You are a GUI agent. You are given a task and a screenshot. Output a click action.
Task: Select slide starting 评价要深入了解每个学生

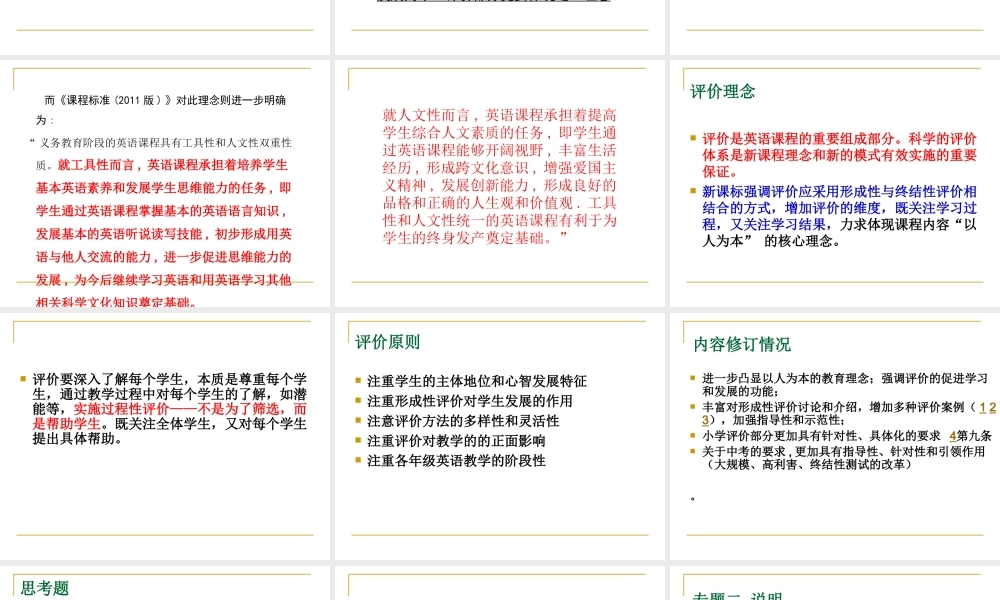(165, 436)
